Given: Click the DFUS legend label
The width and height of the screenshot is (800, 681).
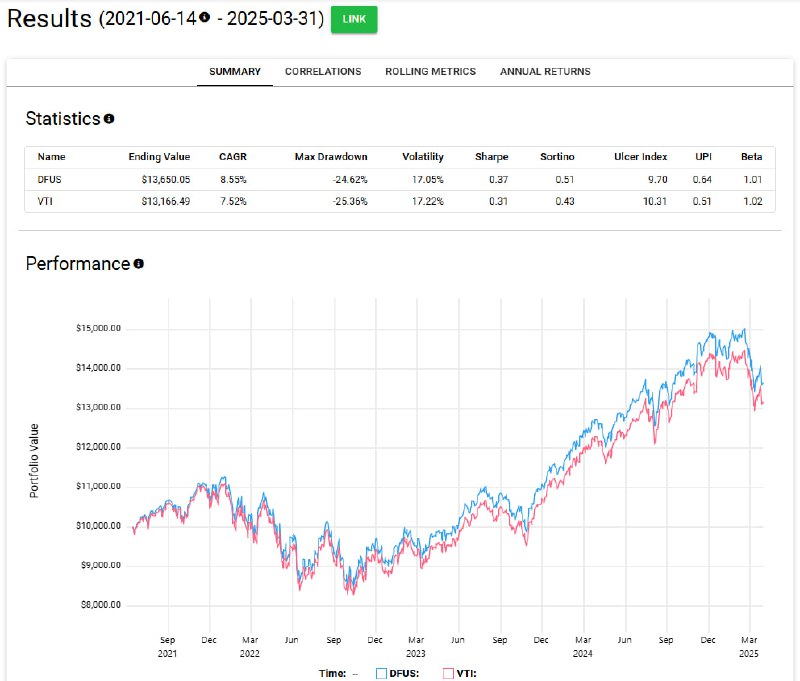Looking at the screenshot, I should click(404, 674).
